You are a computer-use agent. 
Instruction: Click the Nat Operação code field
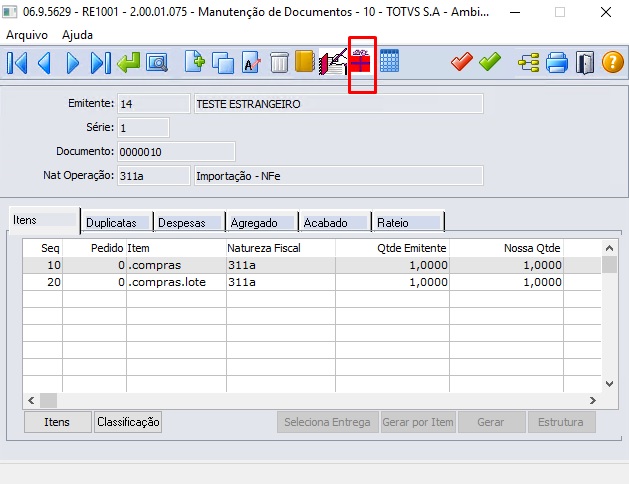point(154,176)
